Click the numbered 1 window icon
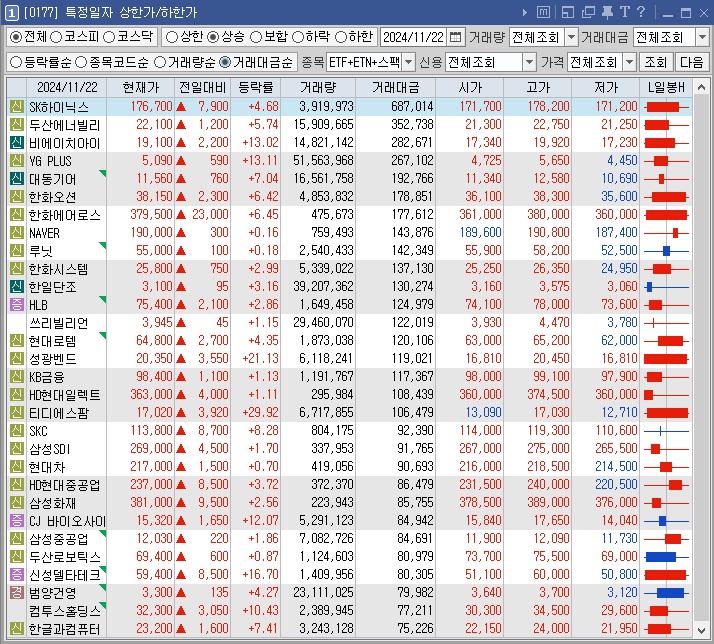 [x=11, y=13]
